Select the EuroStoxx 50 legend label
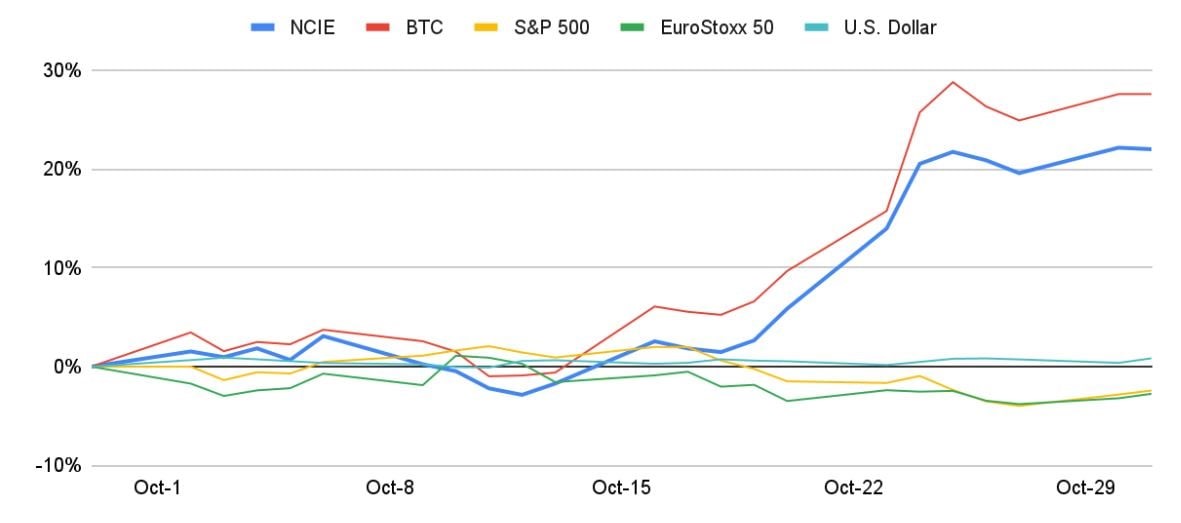The height and width of the screenshot is (523, 1181). click(x=715, y=27)
